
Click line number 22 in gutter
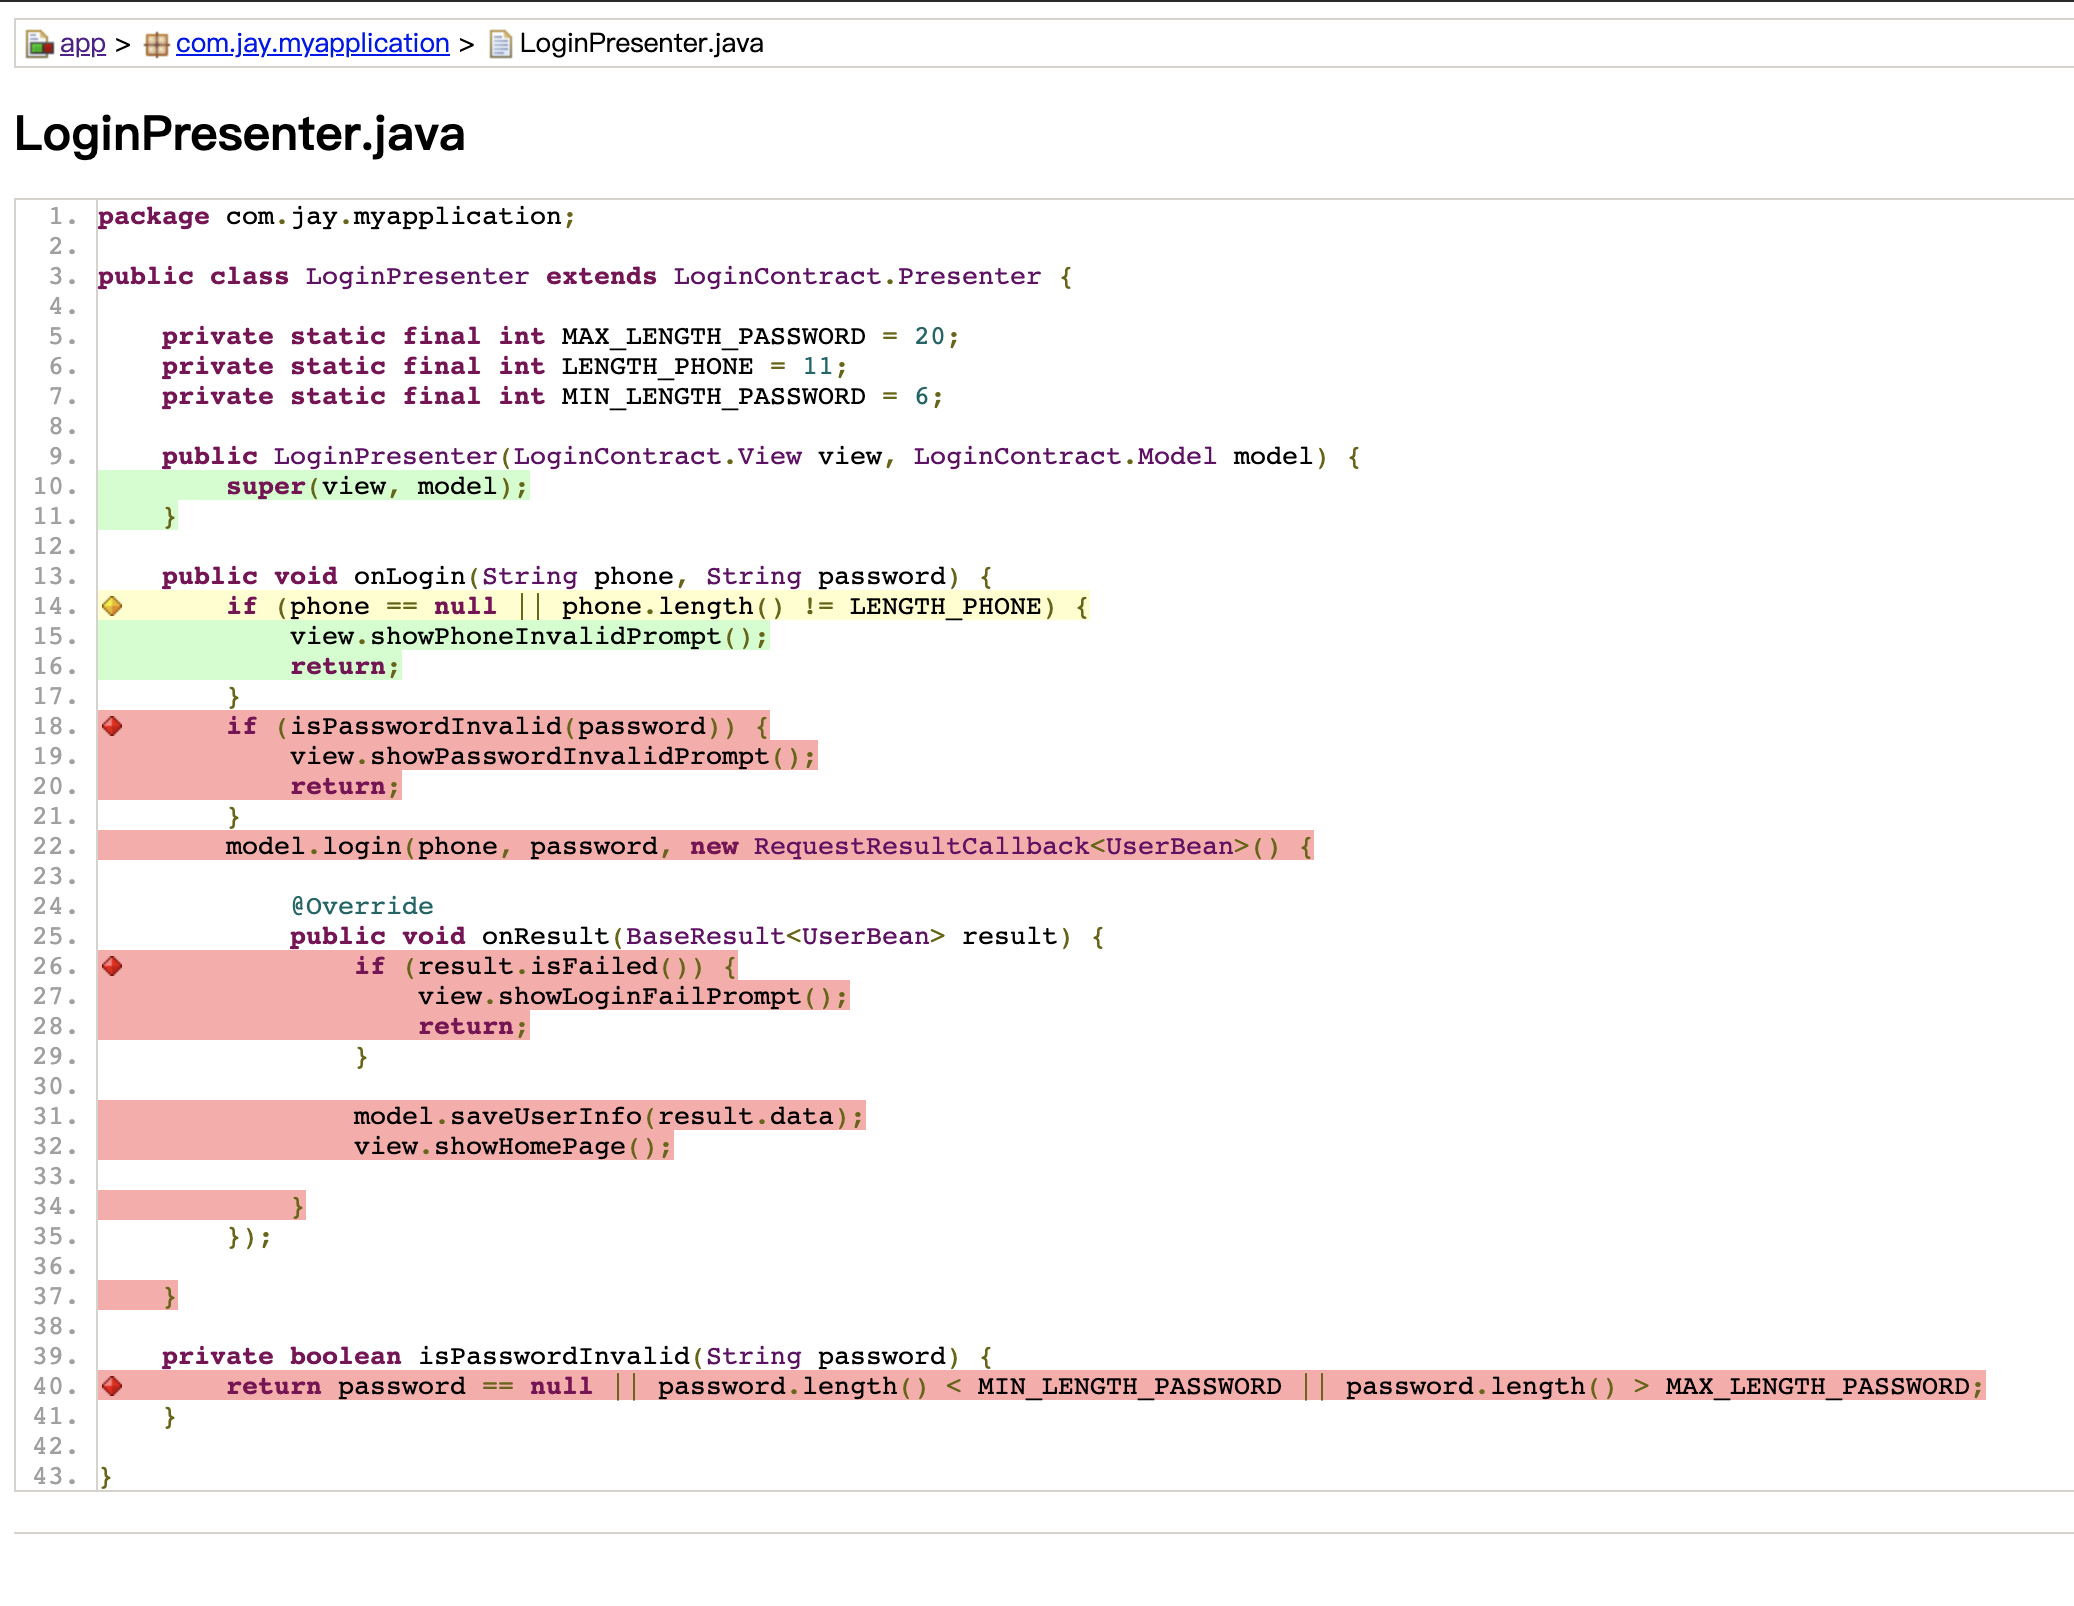point(54,846)
